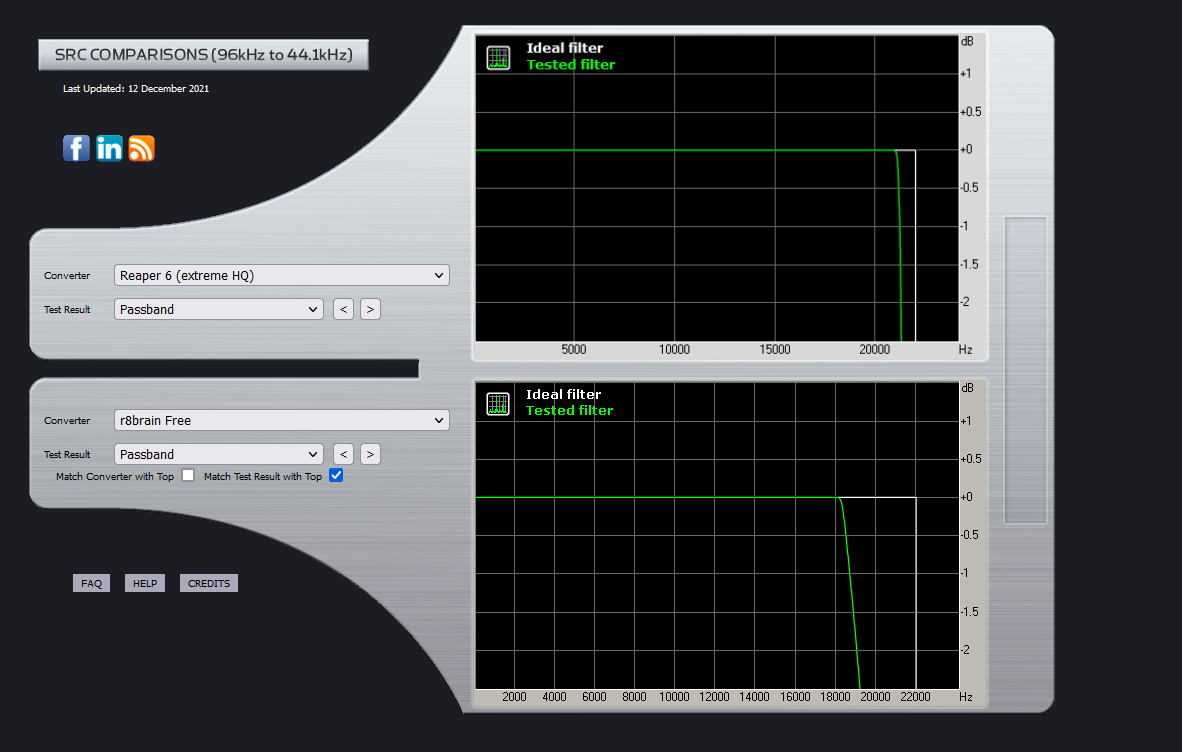Screen dimensions: 1182x752
Task: Click the Last Updated date text
Action: point(136,88)
